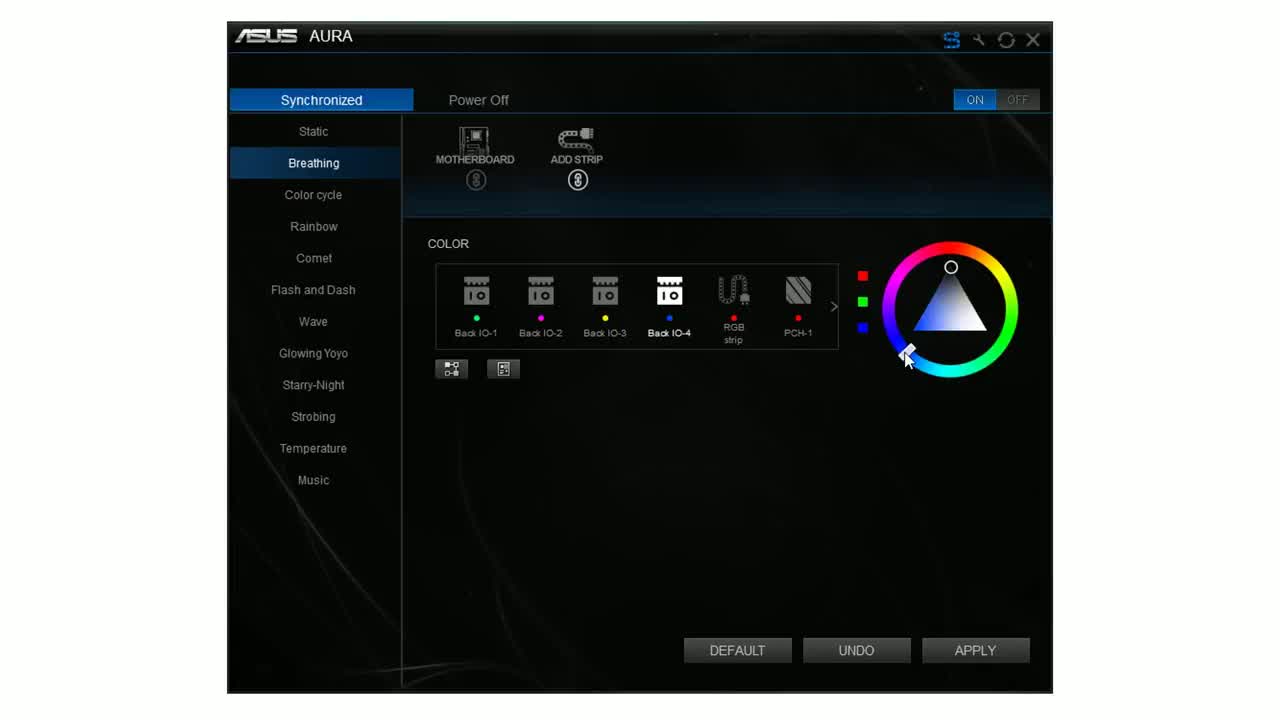1280x720 pixels.
Task: Pick the green preset color swatch
Action: (x=863, y=302)
